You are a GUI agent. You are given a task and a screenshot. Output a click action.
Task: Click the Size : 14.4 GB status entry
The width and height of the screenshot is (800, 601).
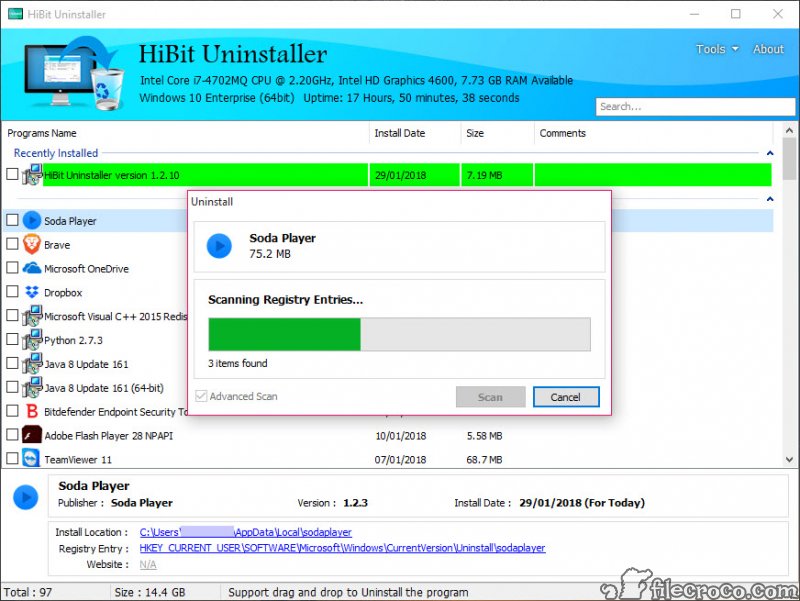(x=149, y=592)
